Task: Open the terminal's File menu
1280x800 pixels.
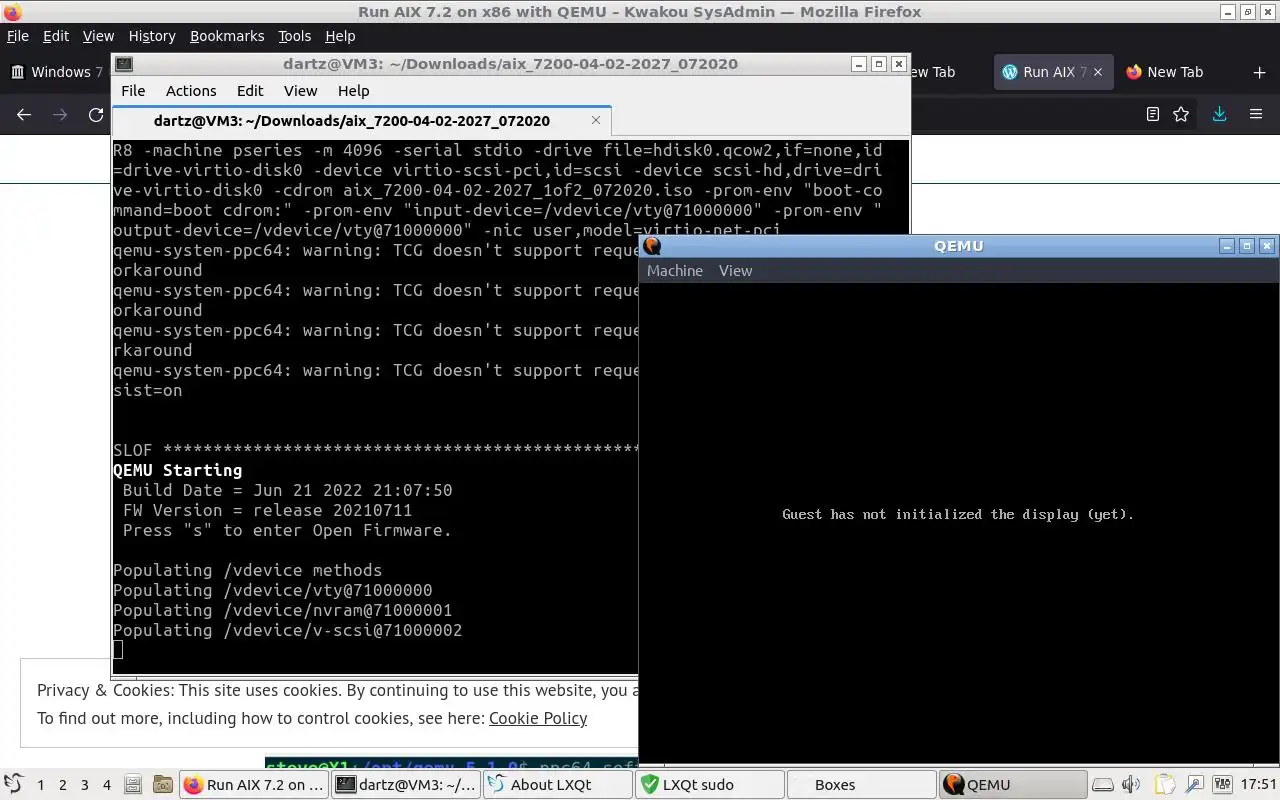Action: tap(133, 90)
